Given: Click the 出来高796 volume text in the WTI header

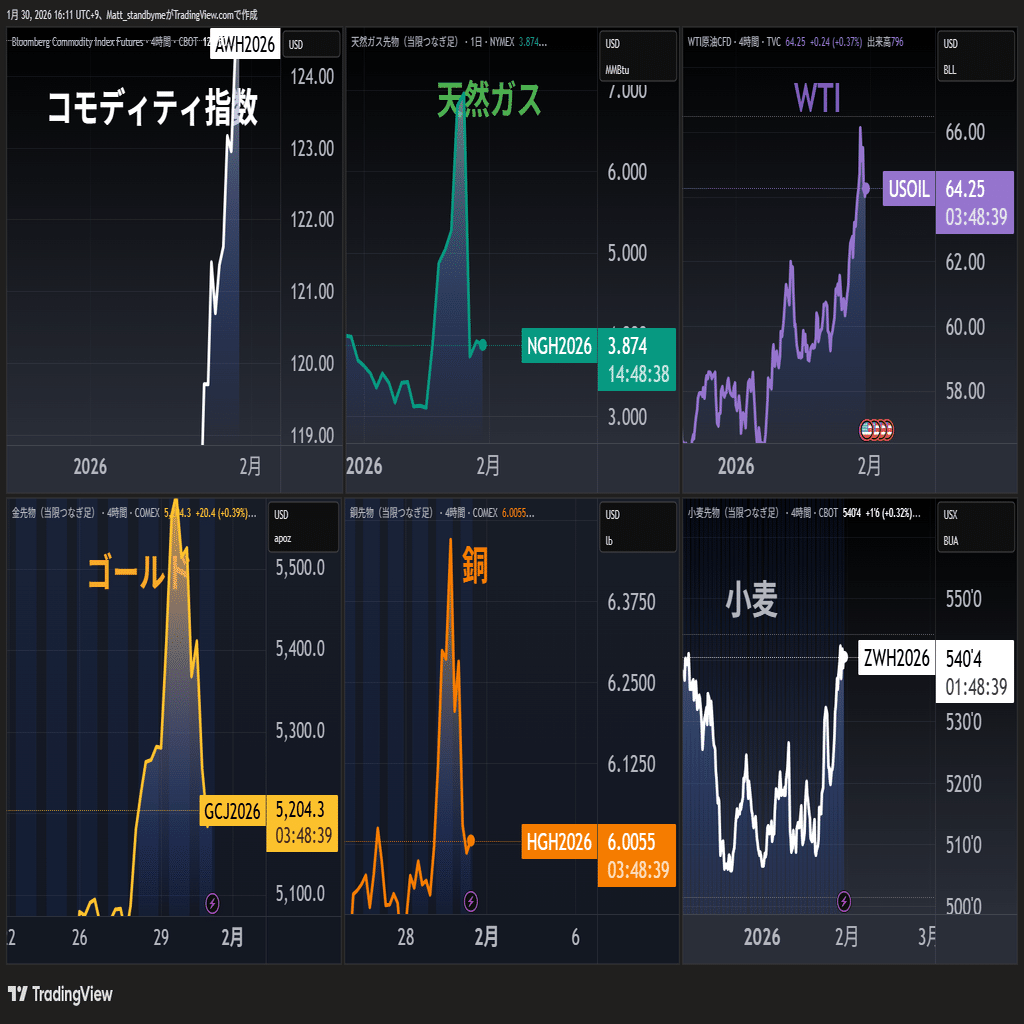Looking at the screenshot, I should (886, 42).
